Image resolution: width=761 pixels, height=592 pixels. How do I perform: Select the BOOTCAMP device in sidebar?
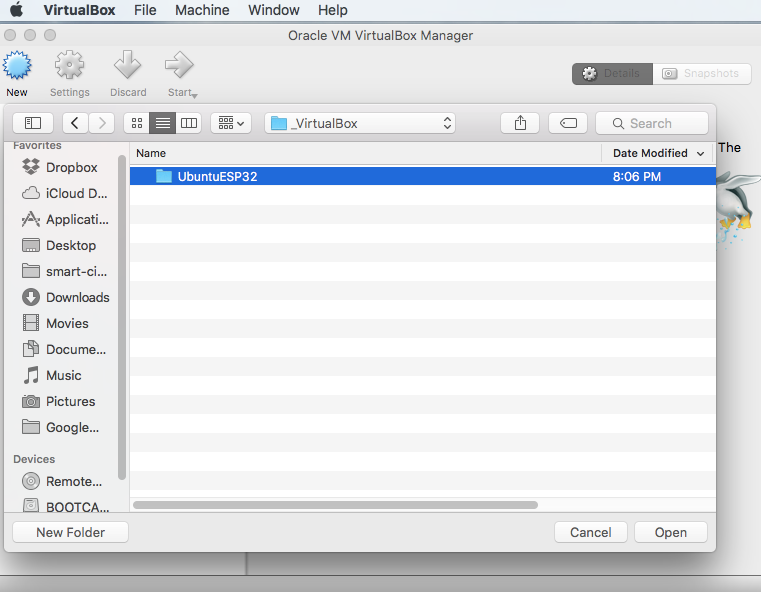[66, 507]
